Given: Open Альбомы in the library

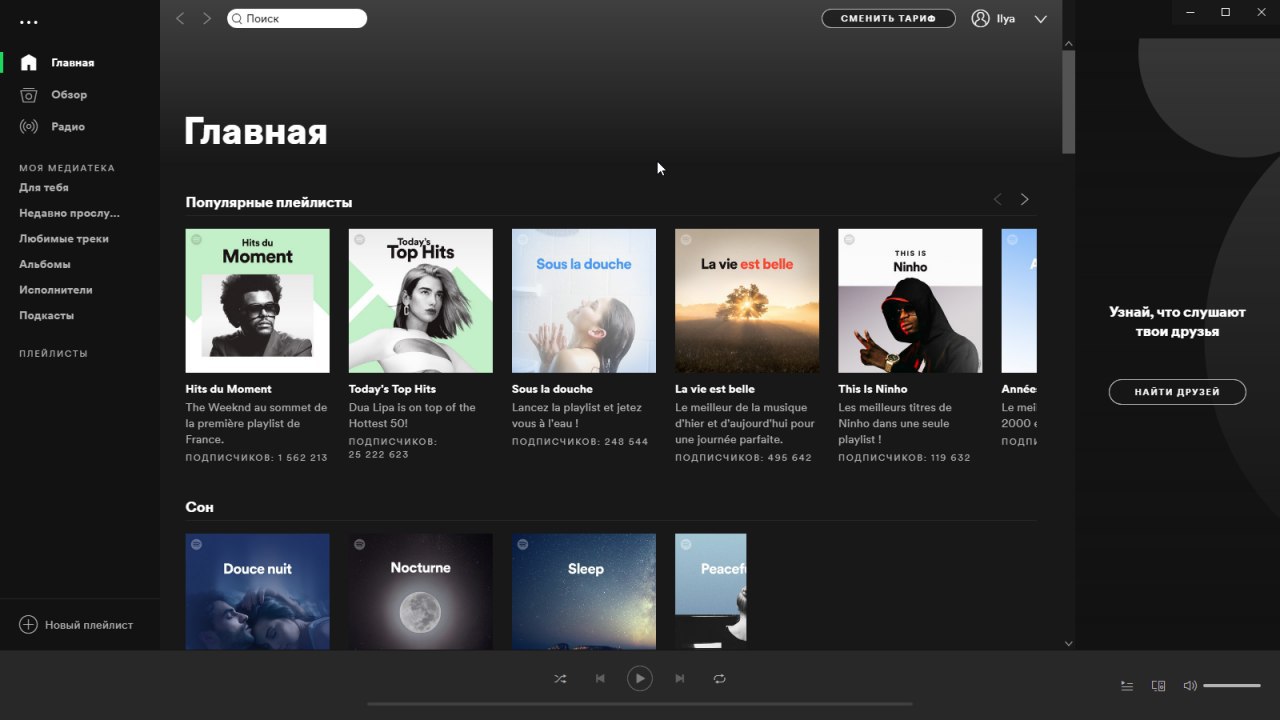Looking at the screenshot, I should 45,264.
